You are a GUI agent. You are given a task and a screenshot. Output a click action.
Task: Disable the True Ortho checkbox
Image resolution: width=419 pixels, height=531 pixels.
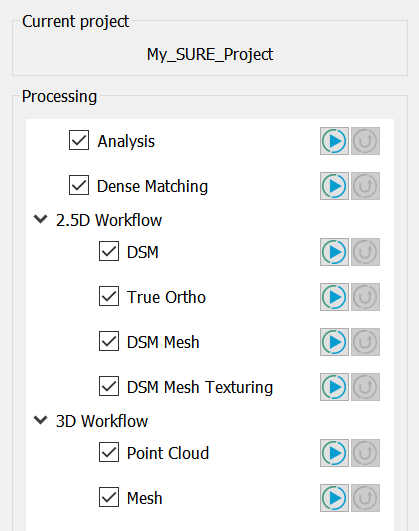point(109,296)
